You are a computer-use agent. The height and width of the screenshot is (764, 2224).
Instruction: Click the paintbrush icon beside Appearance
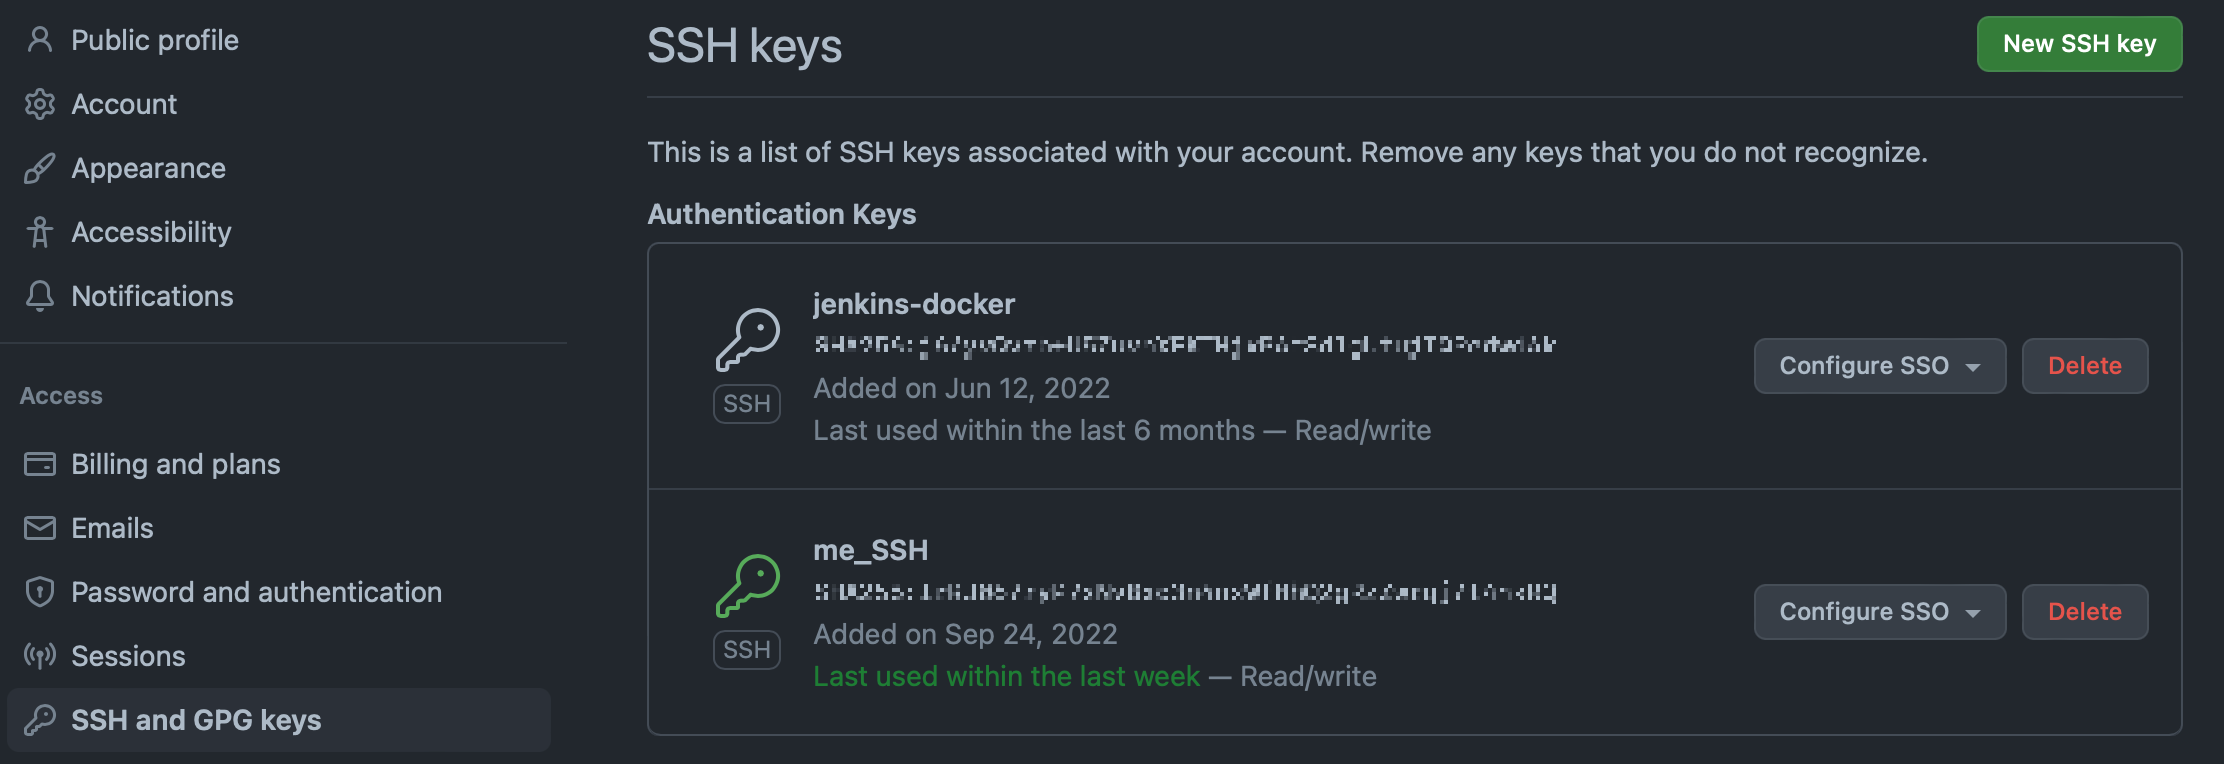coord(40,168)
